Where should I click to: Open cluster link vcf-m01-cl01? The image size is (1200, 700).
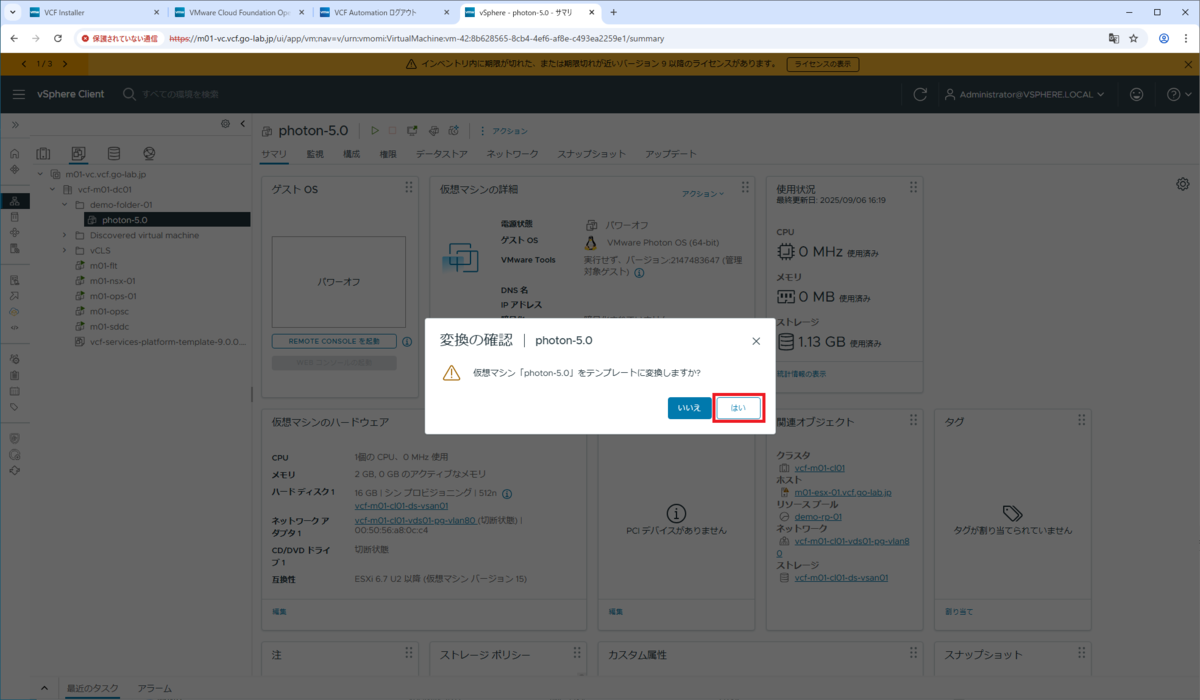click(x=818, y=467)
